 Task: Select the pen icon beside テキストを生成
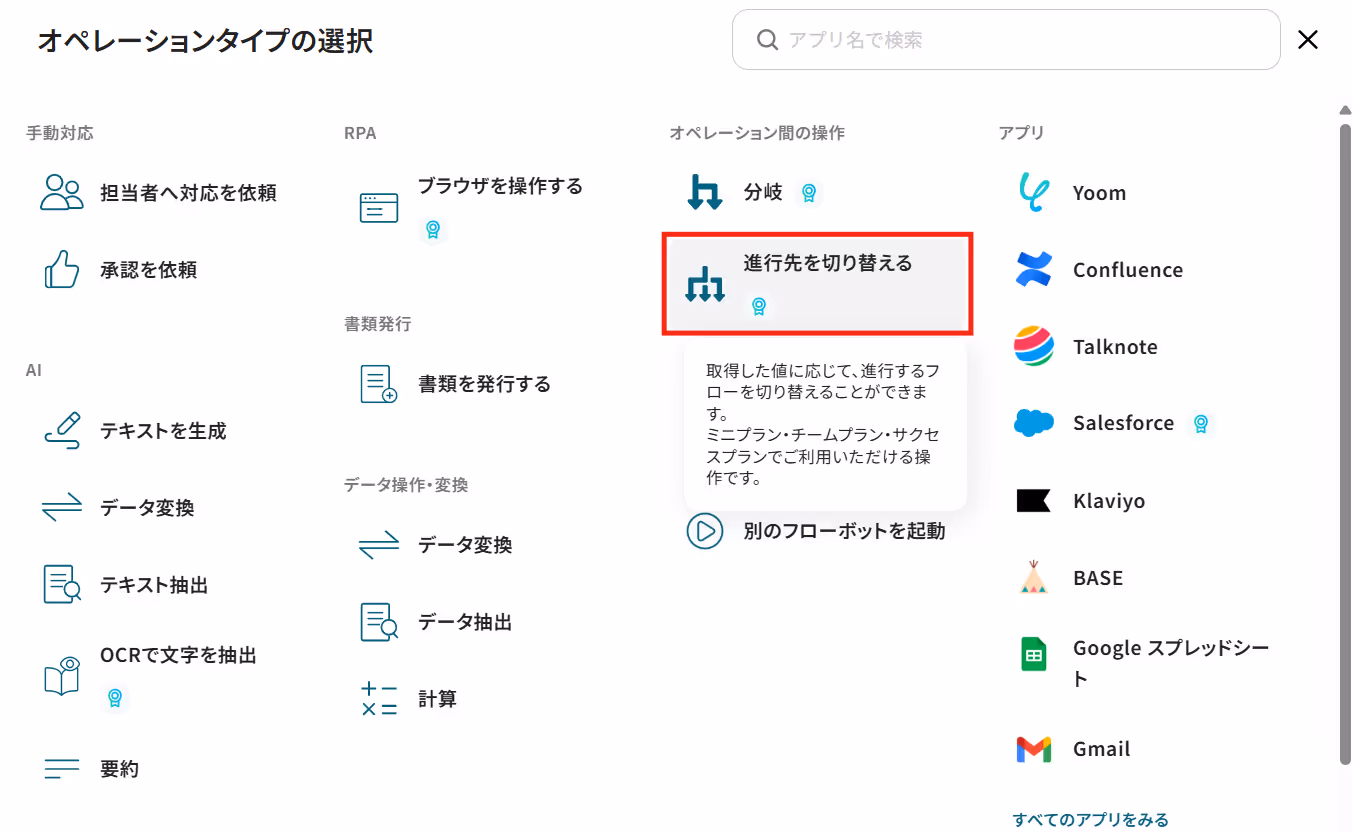pos(62,430)
